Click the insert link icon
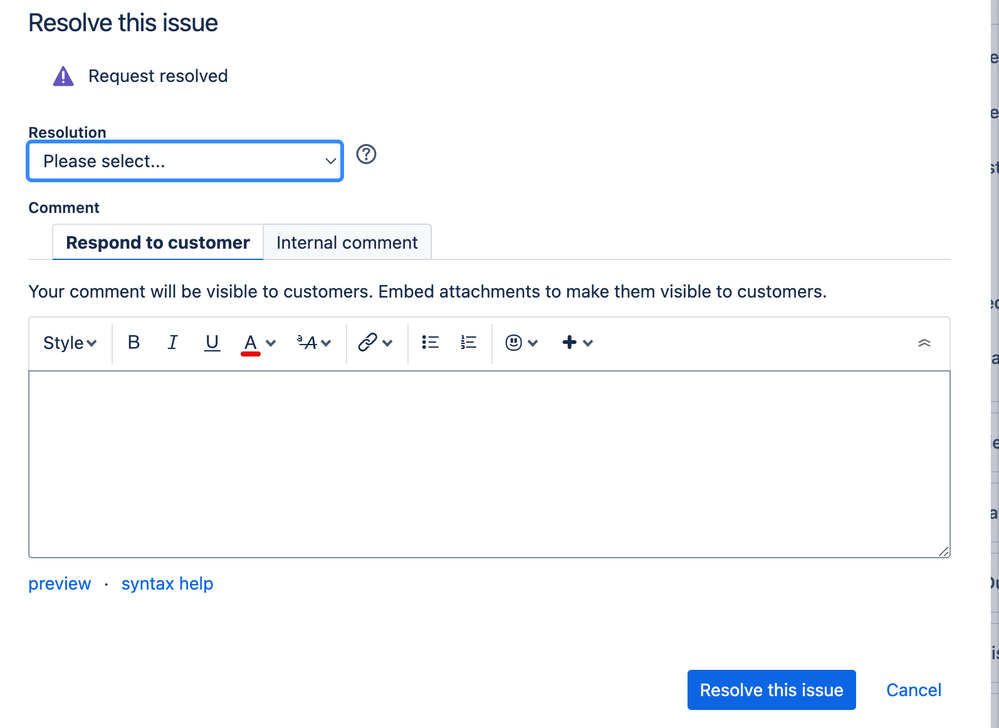Screen dimensions: 999x728 368,343
